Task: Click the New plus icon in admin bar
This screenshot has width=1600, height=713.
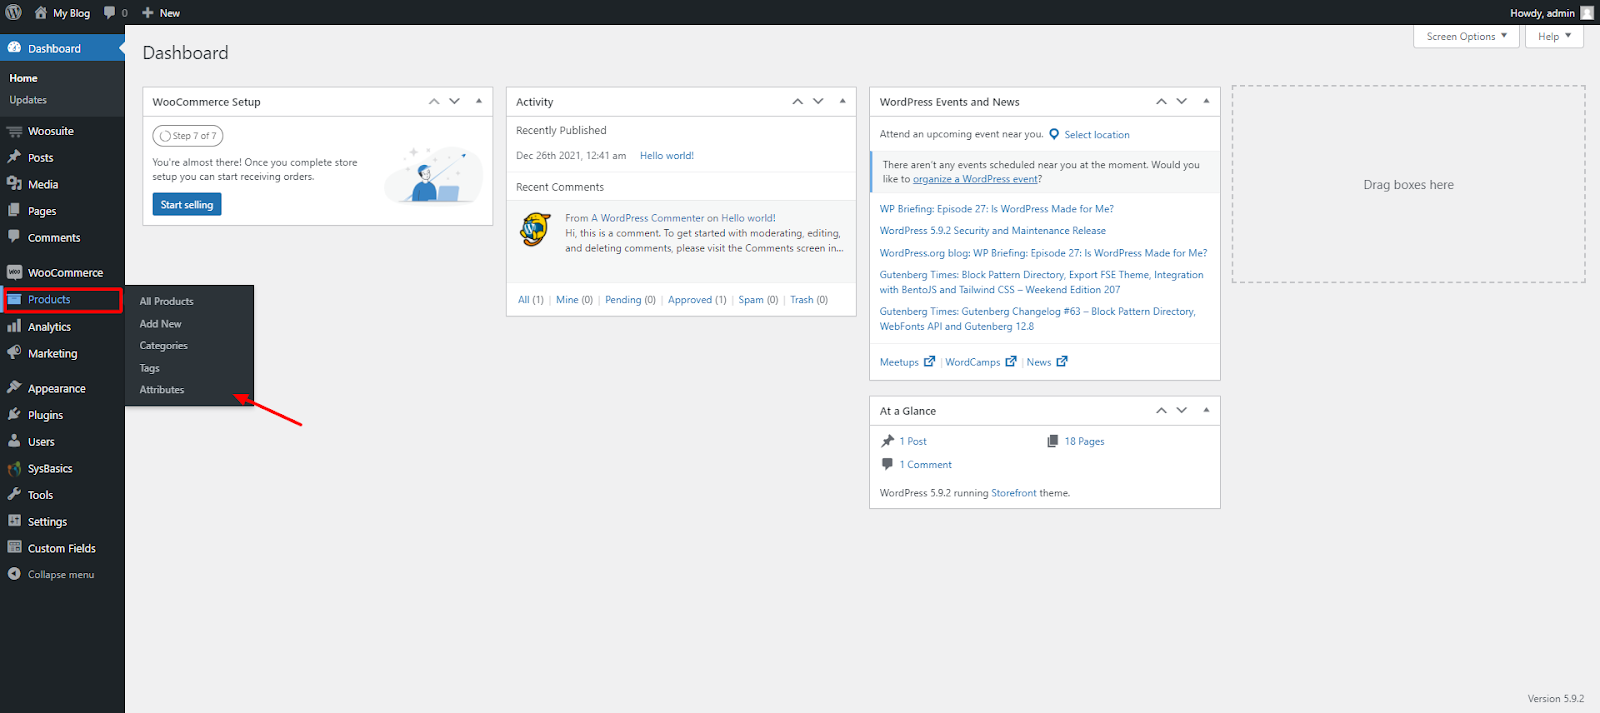Action: (148, 13)
